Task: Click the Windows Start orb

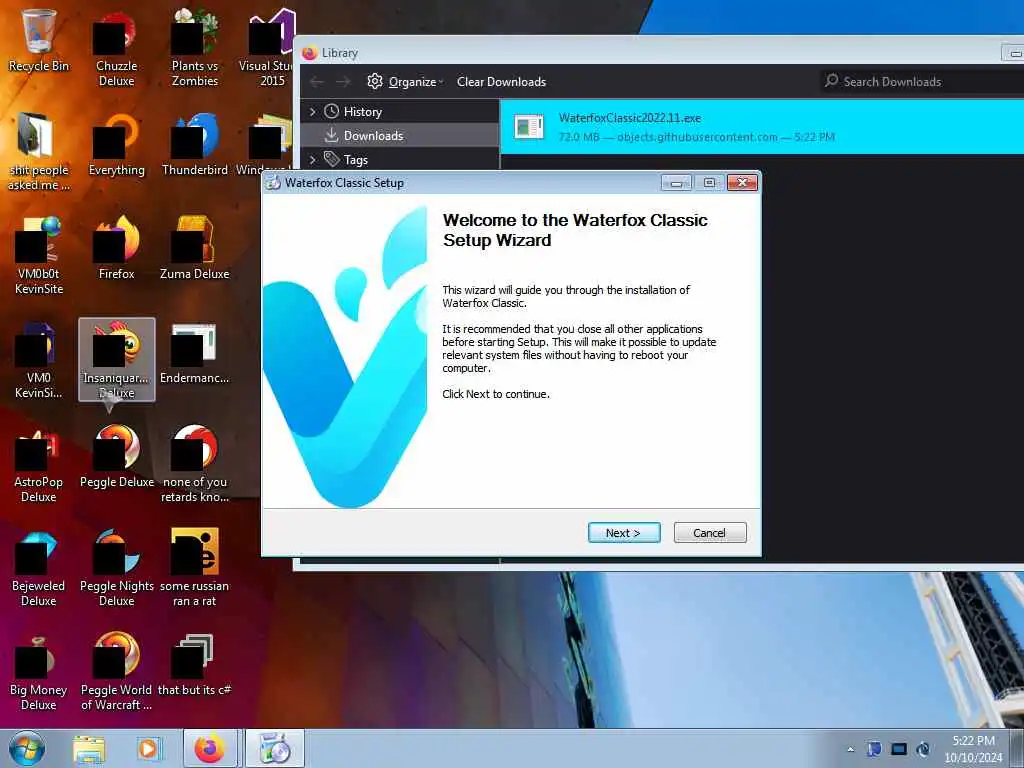Action: click(27, 748)
